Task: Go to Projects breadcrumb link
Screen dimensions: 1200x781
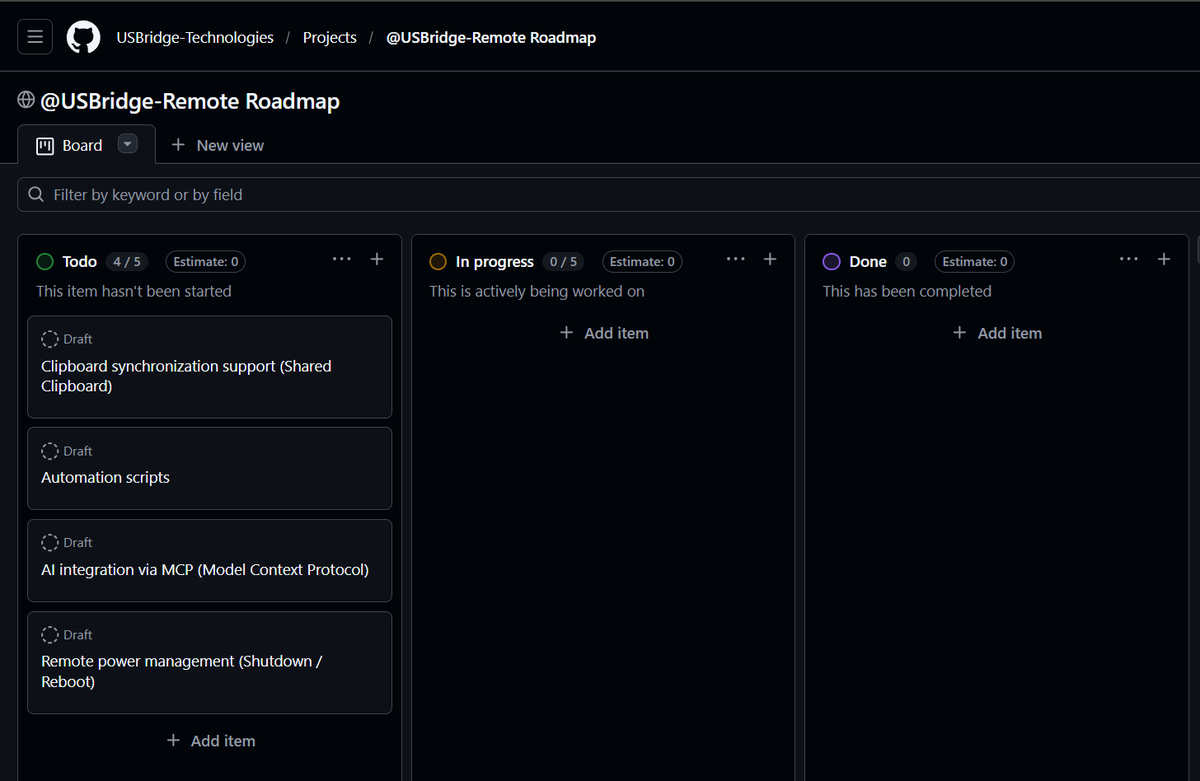Action: (330, 38)
